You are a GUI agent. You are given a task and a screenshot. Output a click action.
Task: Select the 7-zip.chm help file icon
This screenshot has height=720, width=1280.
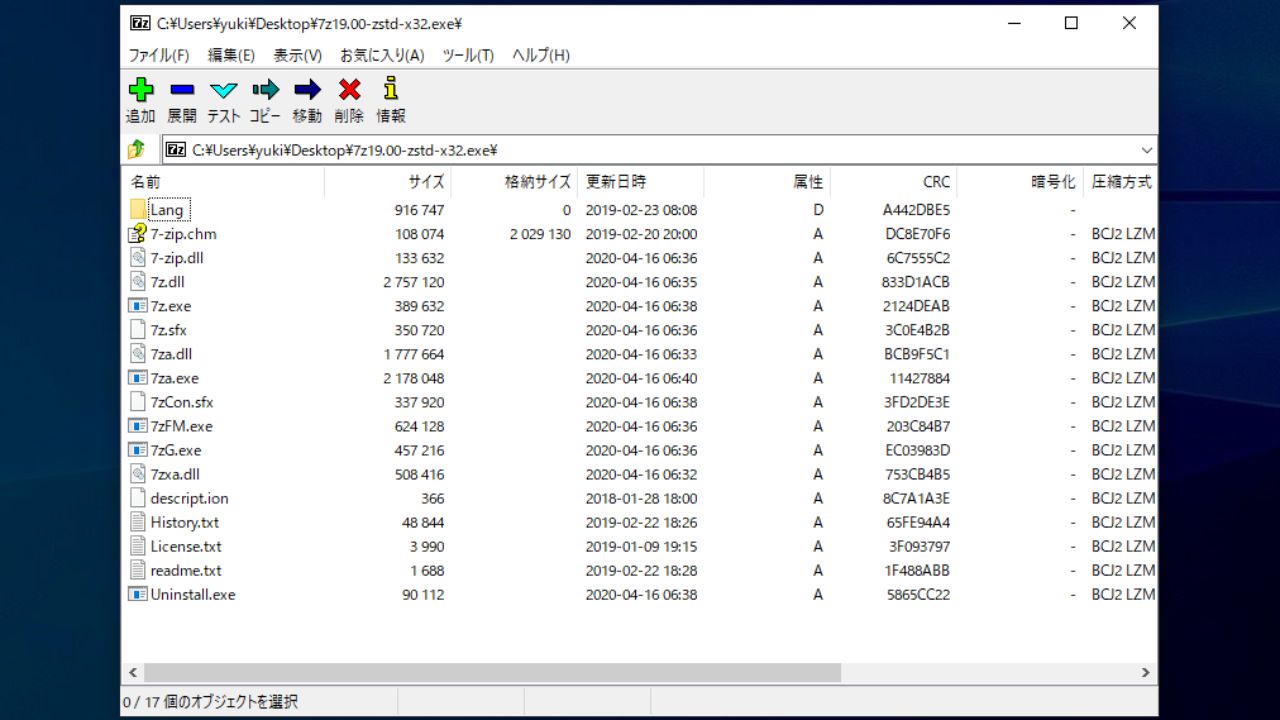[138, 234]
